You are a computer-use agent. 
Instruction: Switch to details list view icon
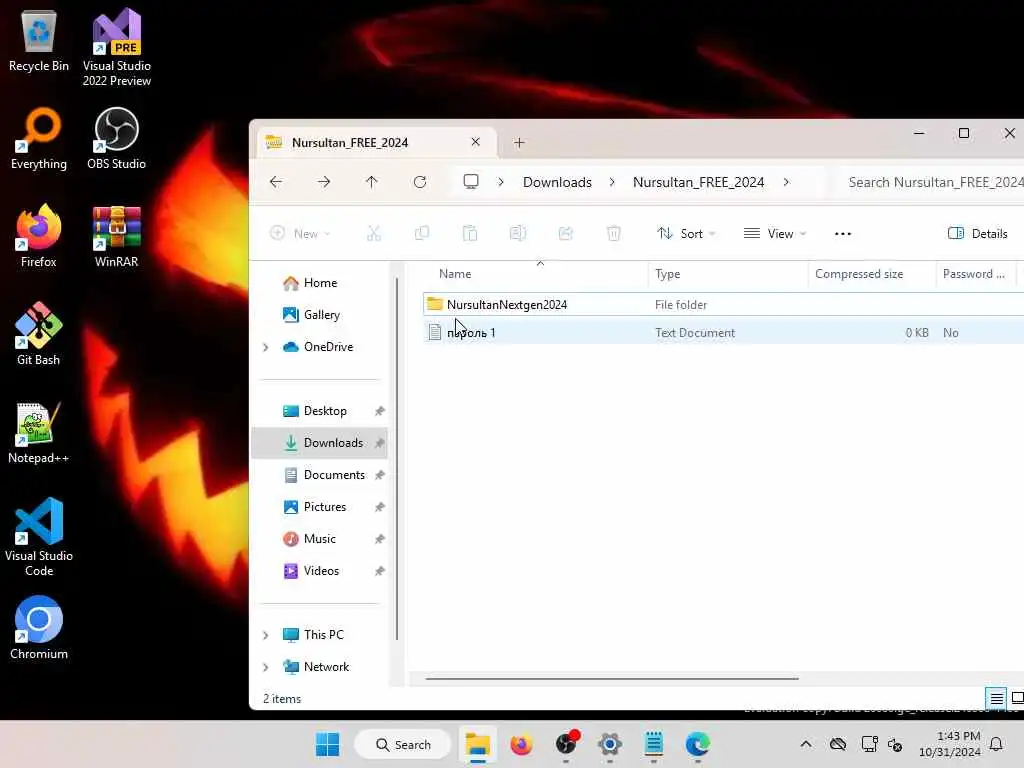tap(997, 699)
